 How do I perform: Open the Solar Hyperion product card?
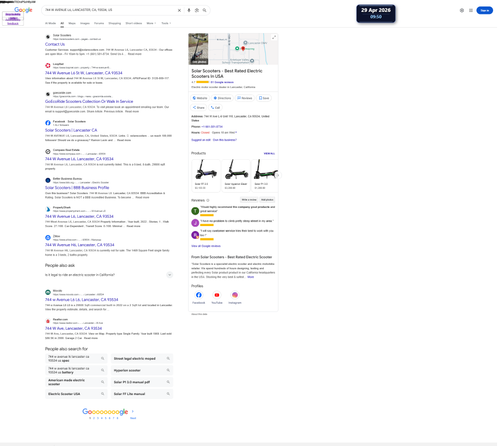pyautogui.click(x=236, y=176)
